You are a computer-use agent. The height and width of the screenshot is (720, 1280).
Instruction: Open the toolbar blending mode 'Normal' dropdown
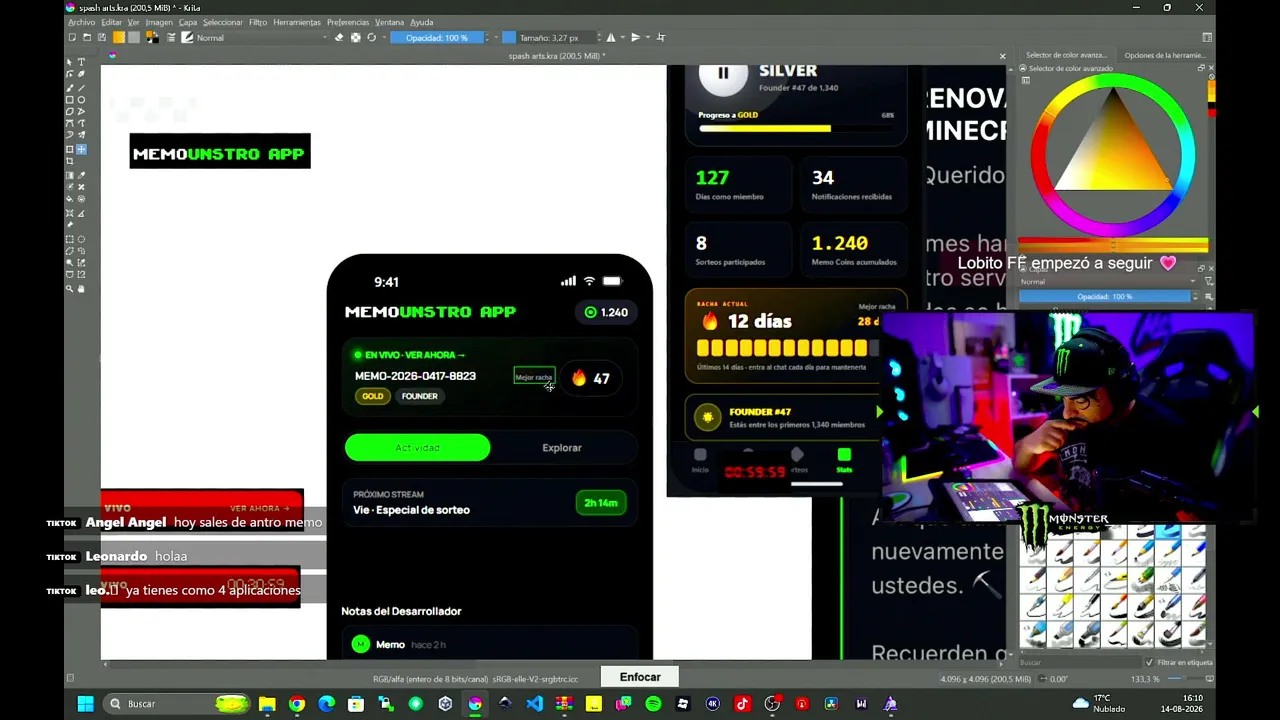(x=262, y=38)
